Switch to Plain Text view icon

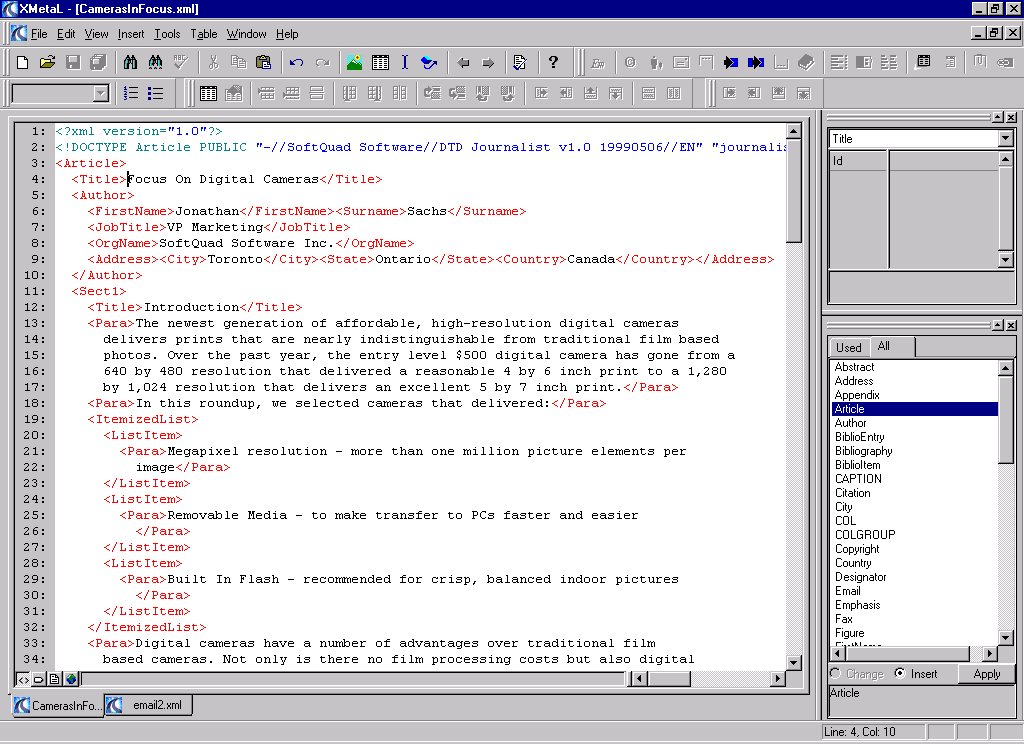[x=23, y=679]
